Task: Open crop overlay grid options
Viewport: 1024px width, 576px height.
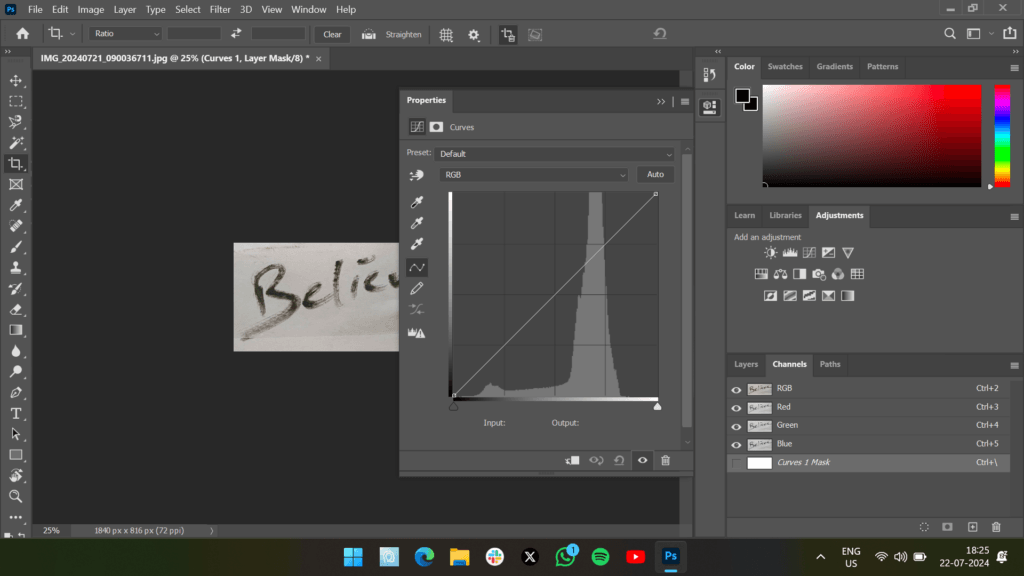Action: point(446,35)
